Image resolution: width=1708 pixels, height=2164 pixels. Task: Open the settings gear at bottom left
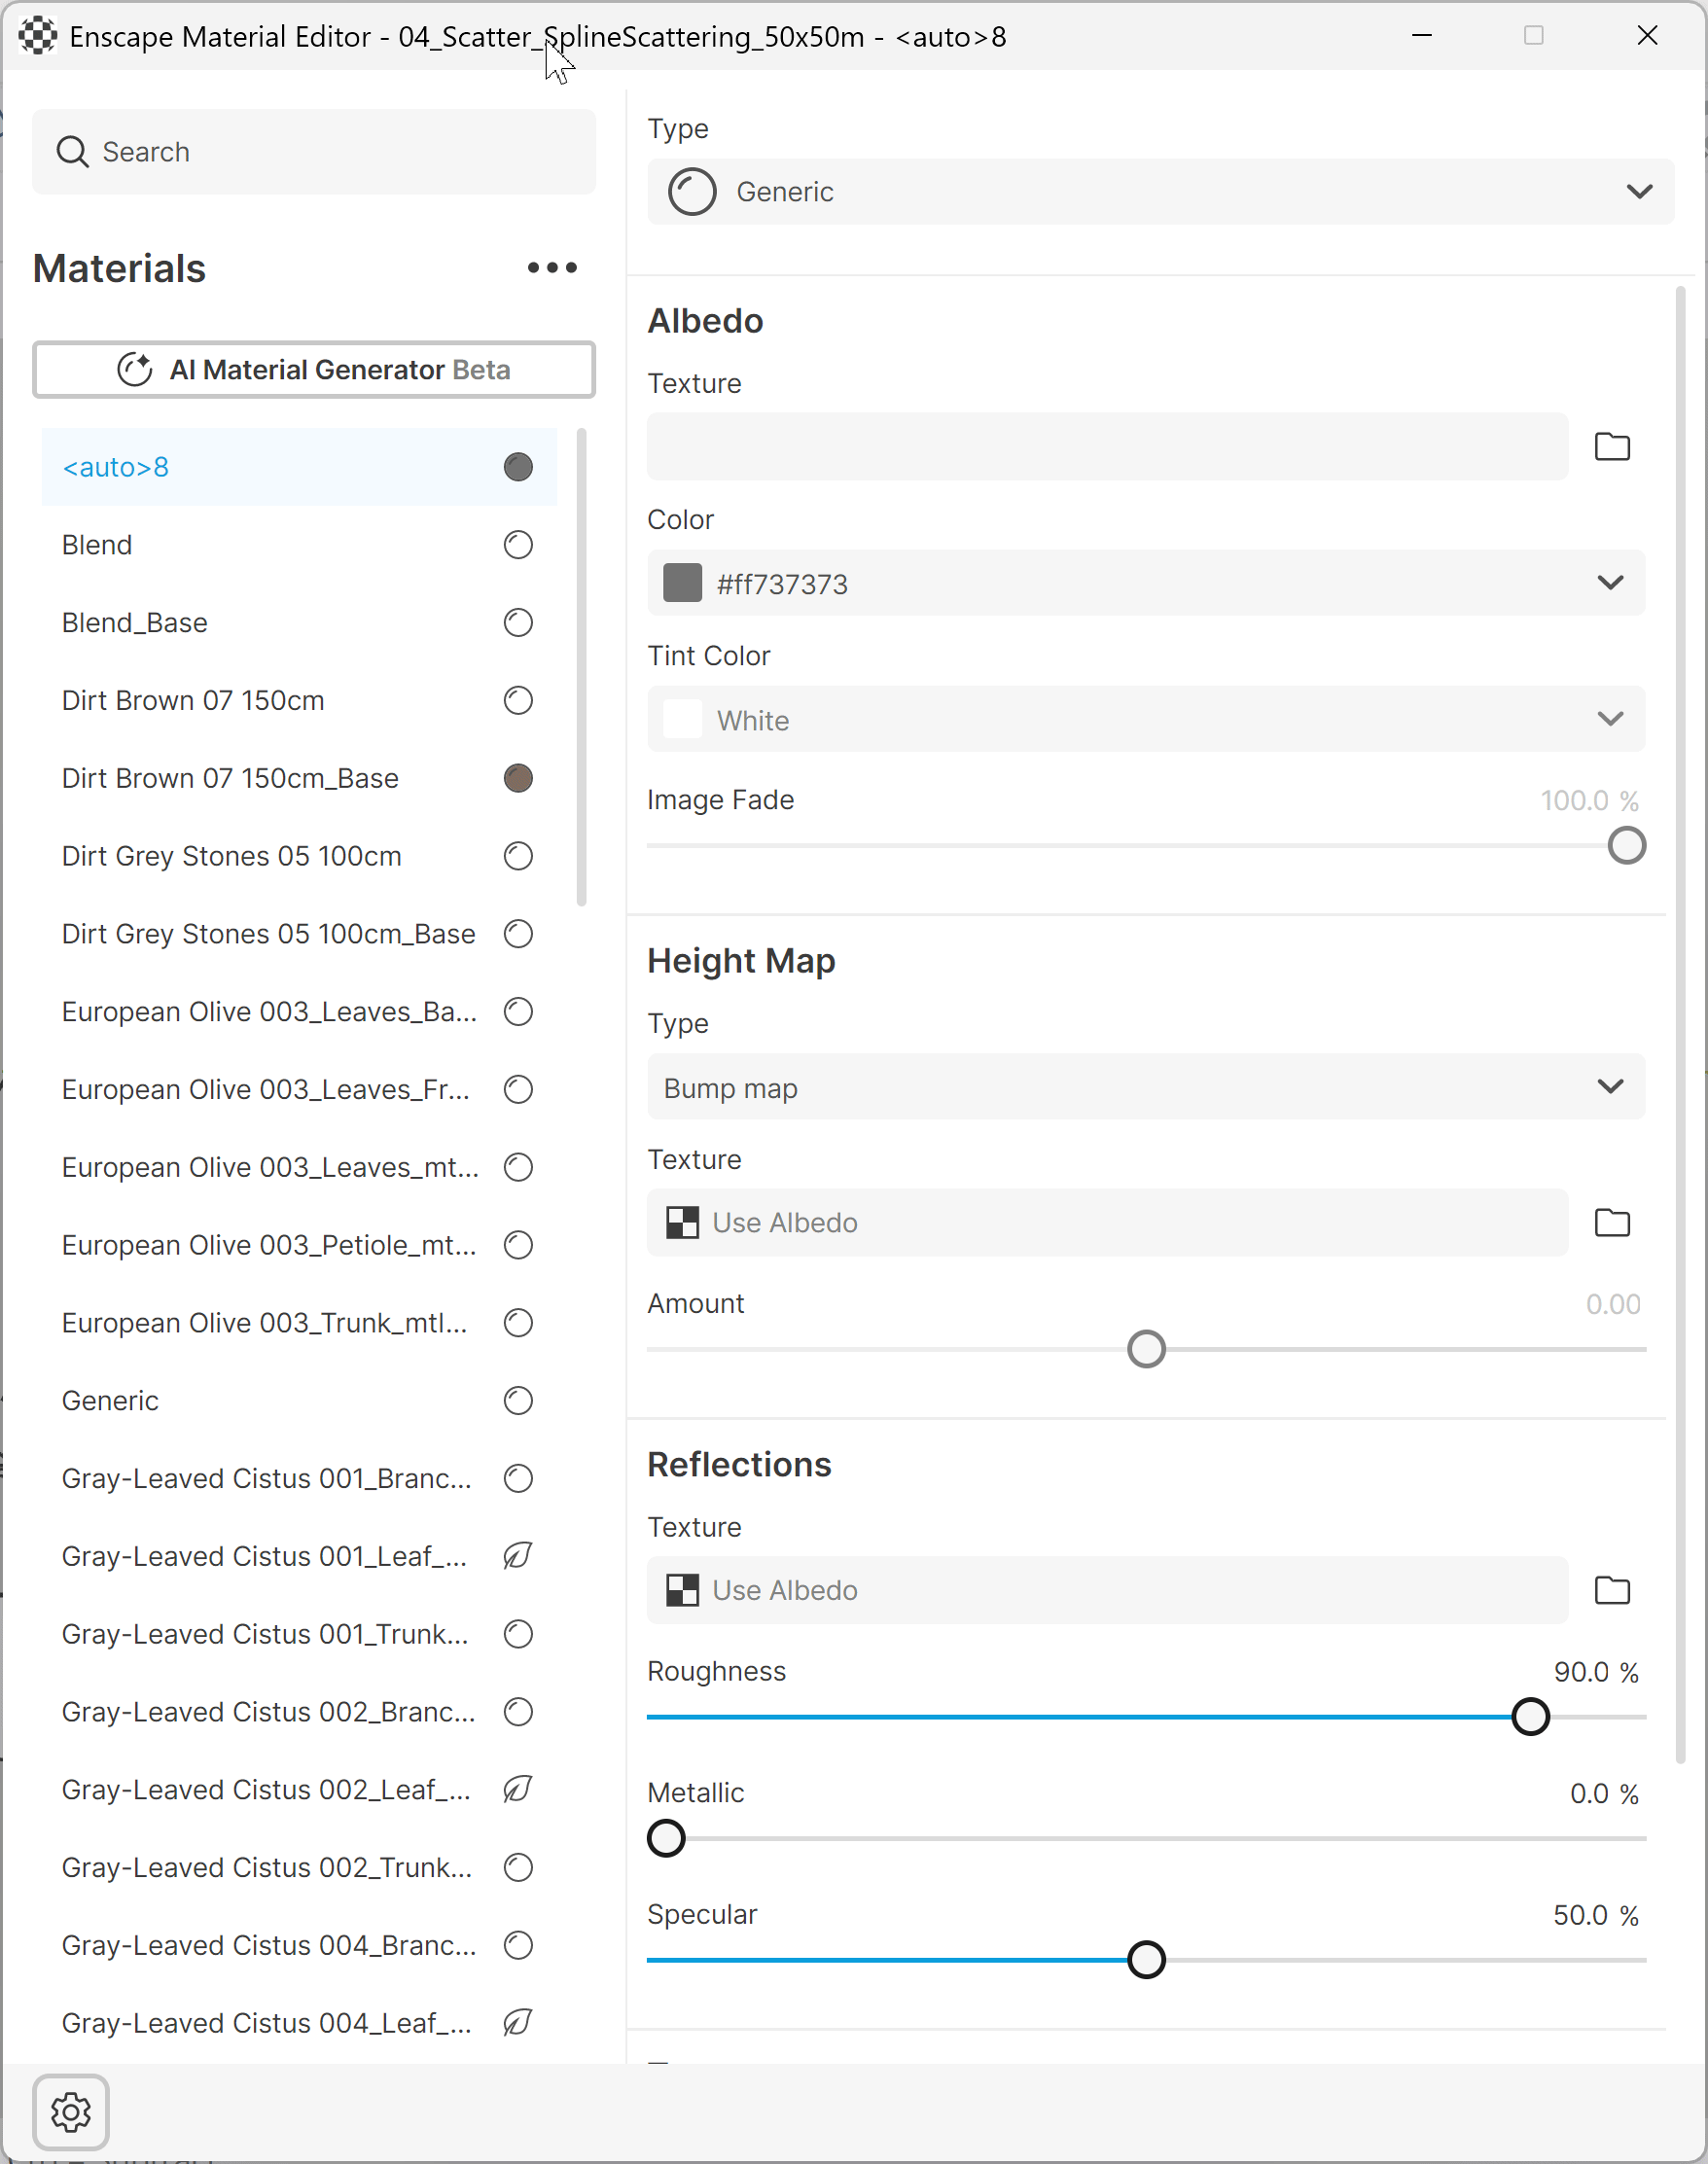pos(71,2112)
